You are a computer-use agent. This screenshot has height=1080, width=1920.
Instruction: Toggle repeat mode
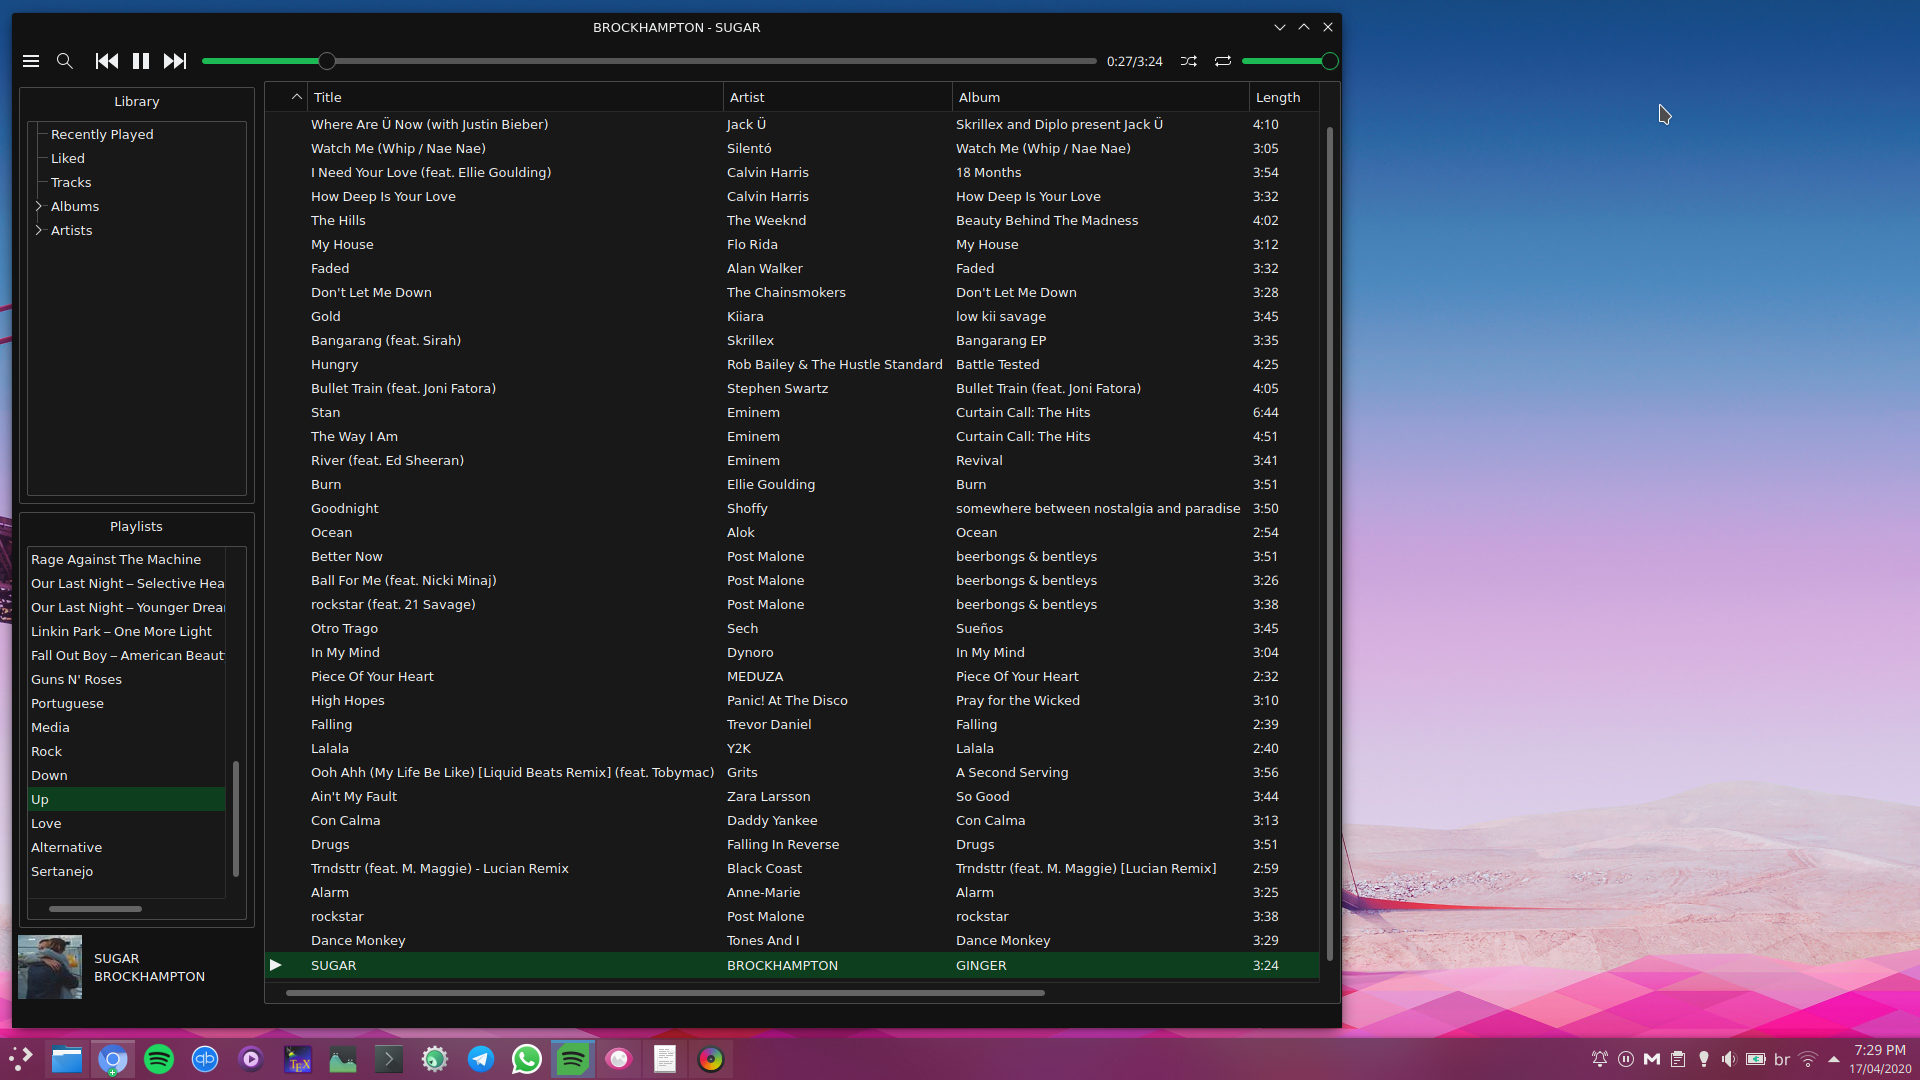[x=1223, y=61]
